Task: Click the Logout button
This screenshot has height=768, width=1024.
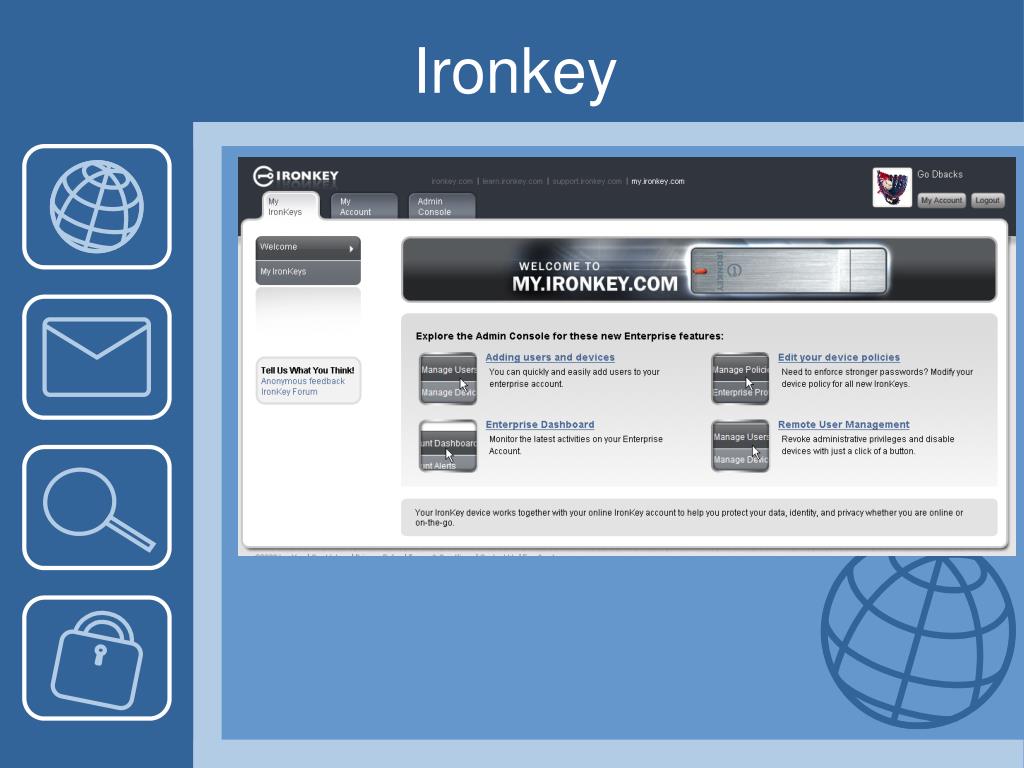Action: [987, 200]
